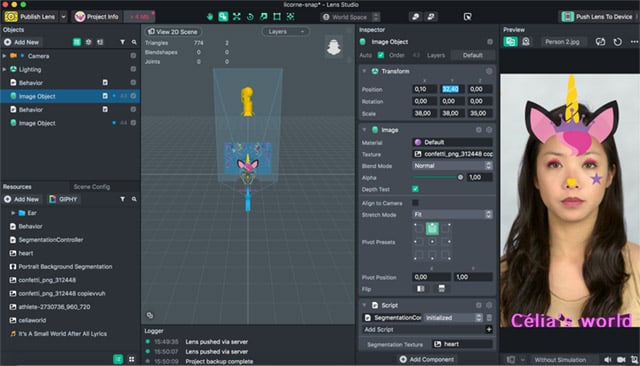Select confetti_png_312448 copievvuh resource
Image resolution: width=640 pixels, height=366 pixels.
[62, 293]
